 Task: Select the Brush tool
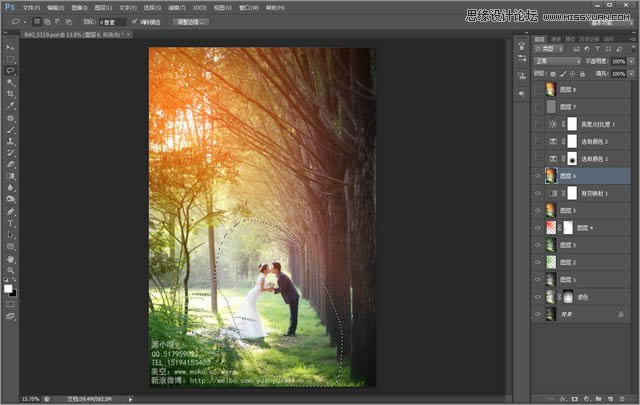pos(11,130)
